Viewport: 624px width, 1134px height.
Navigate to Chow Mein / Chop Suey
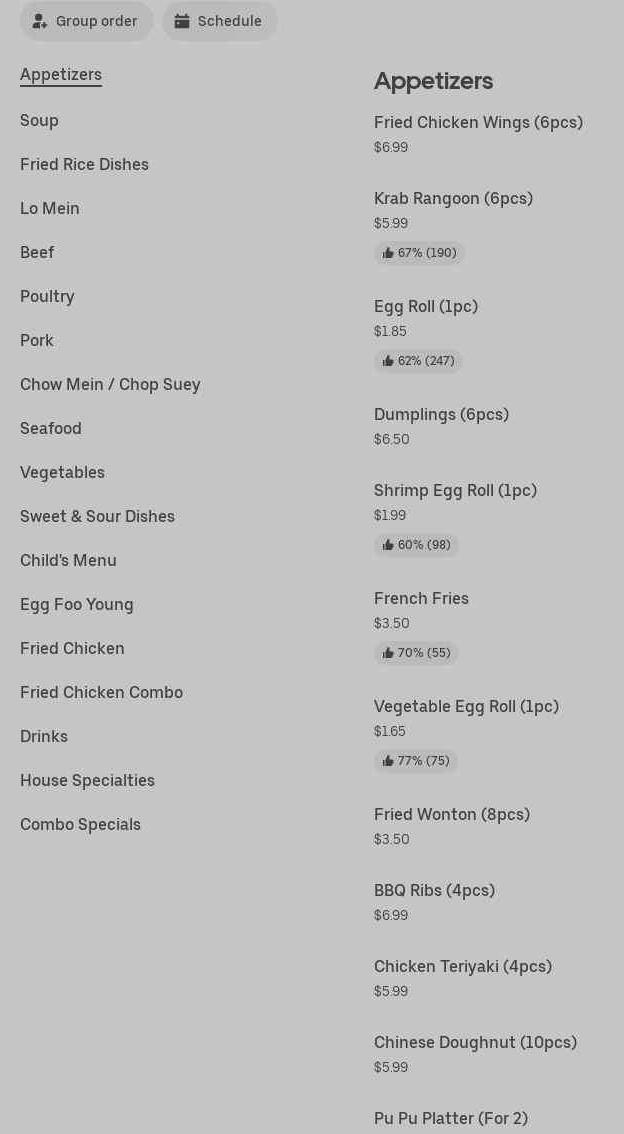pos(110,384)
